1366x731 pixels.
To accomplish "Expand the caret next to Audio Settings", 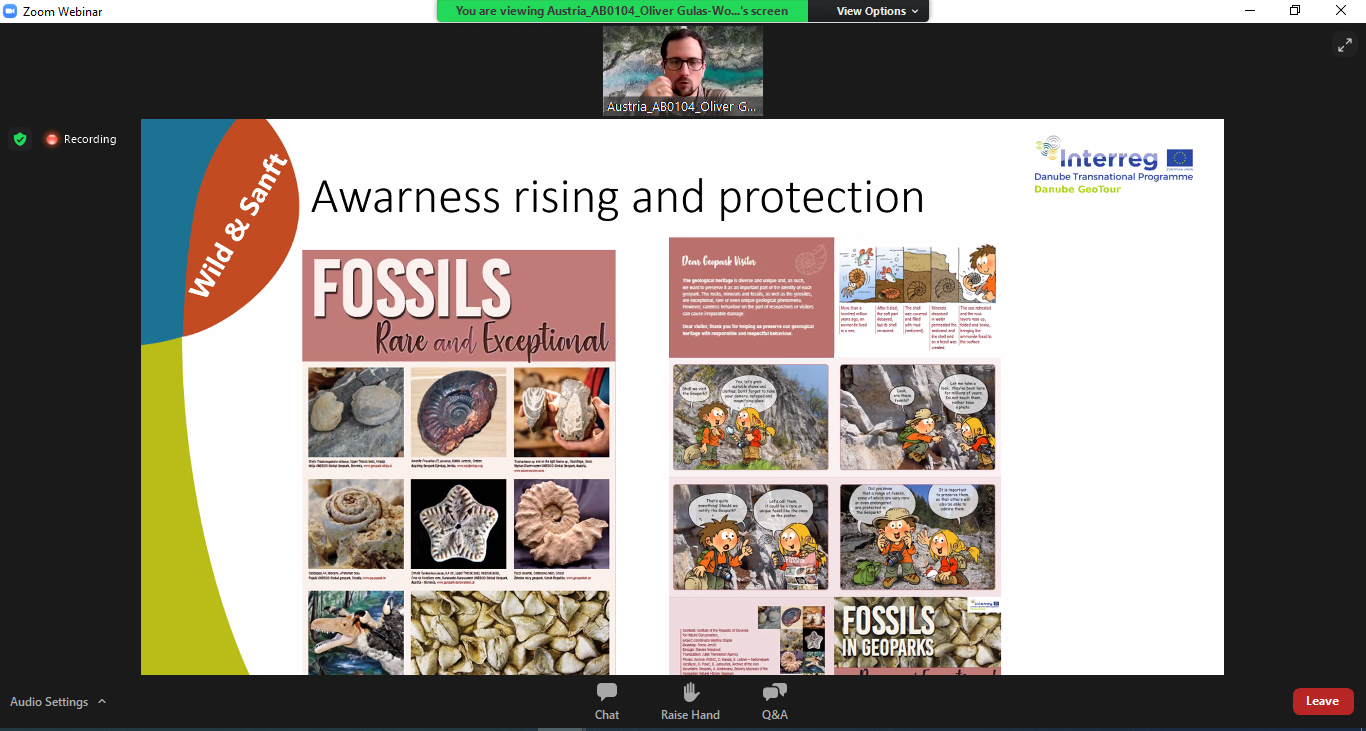I will click(x=102, y=702).
